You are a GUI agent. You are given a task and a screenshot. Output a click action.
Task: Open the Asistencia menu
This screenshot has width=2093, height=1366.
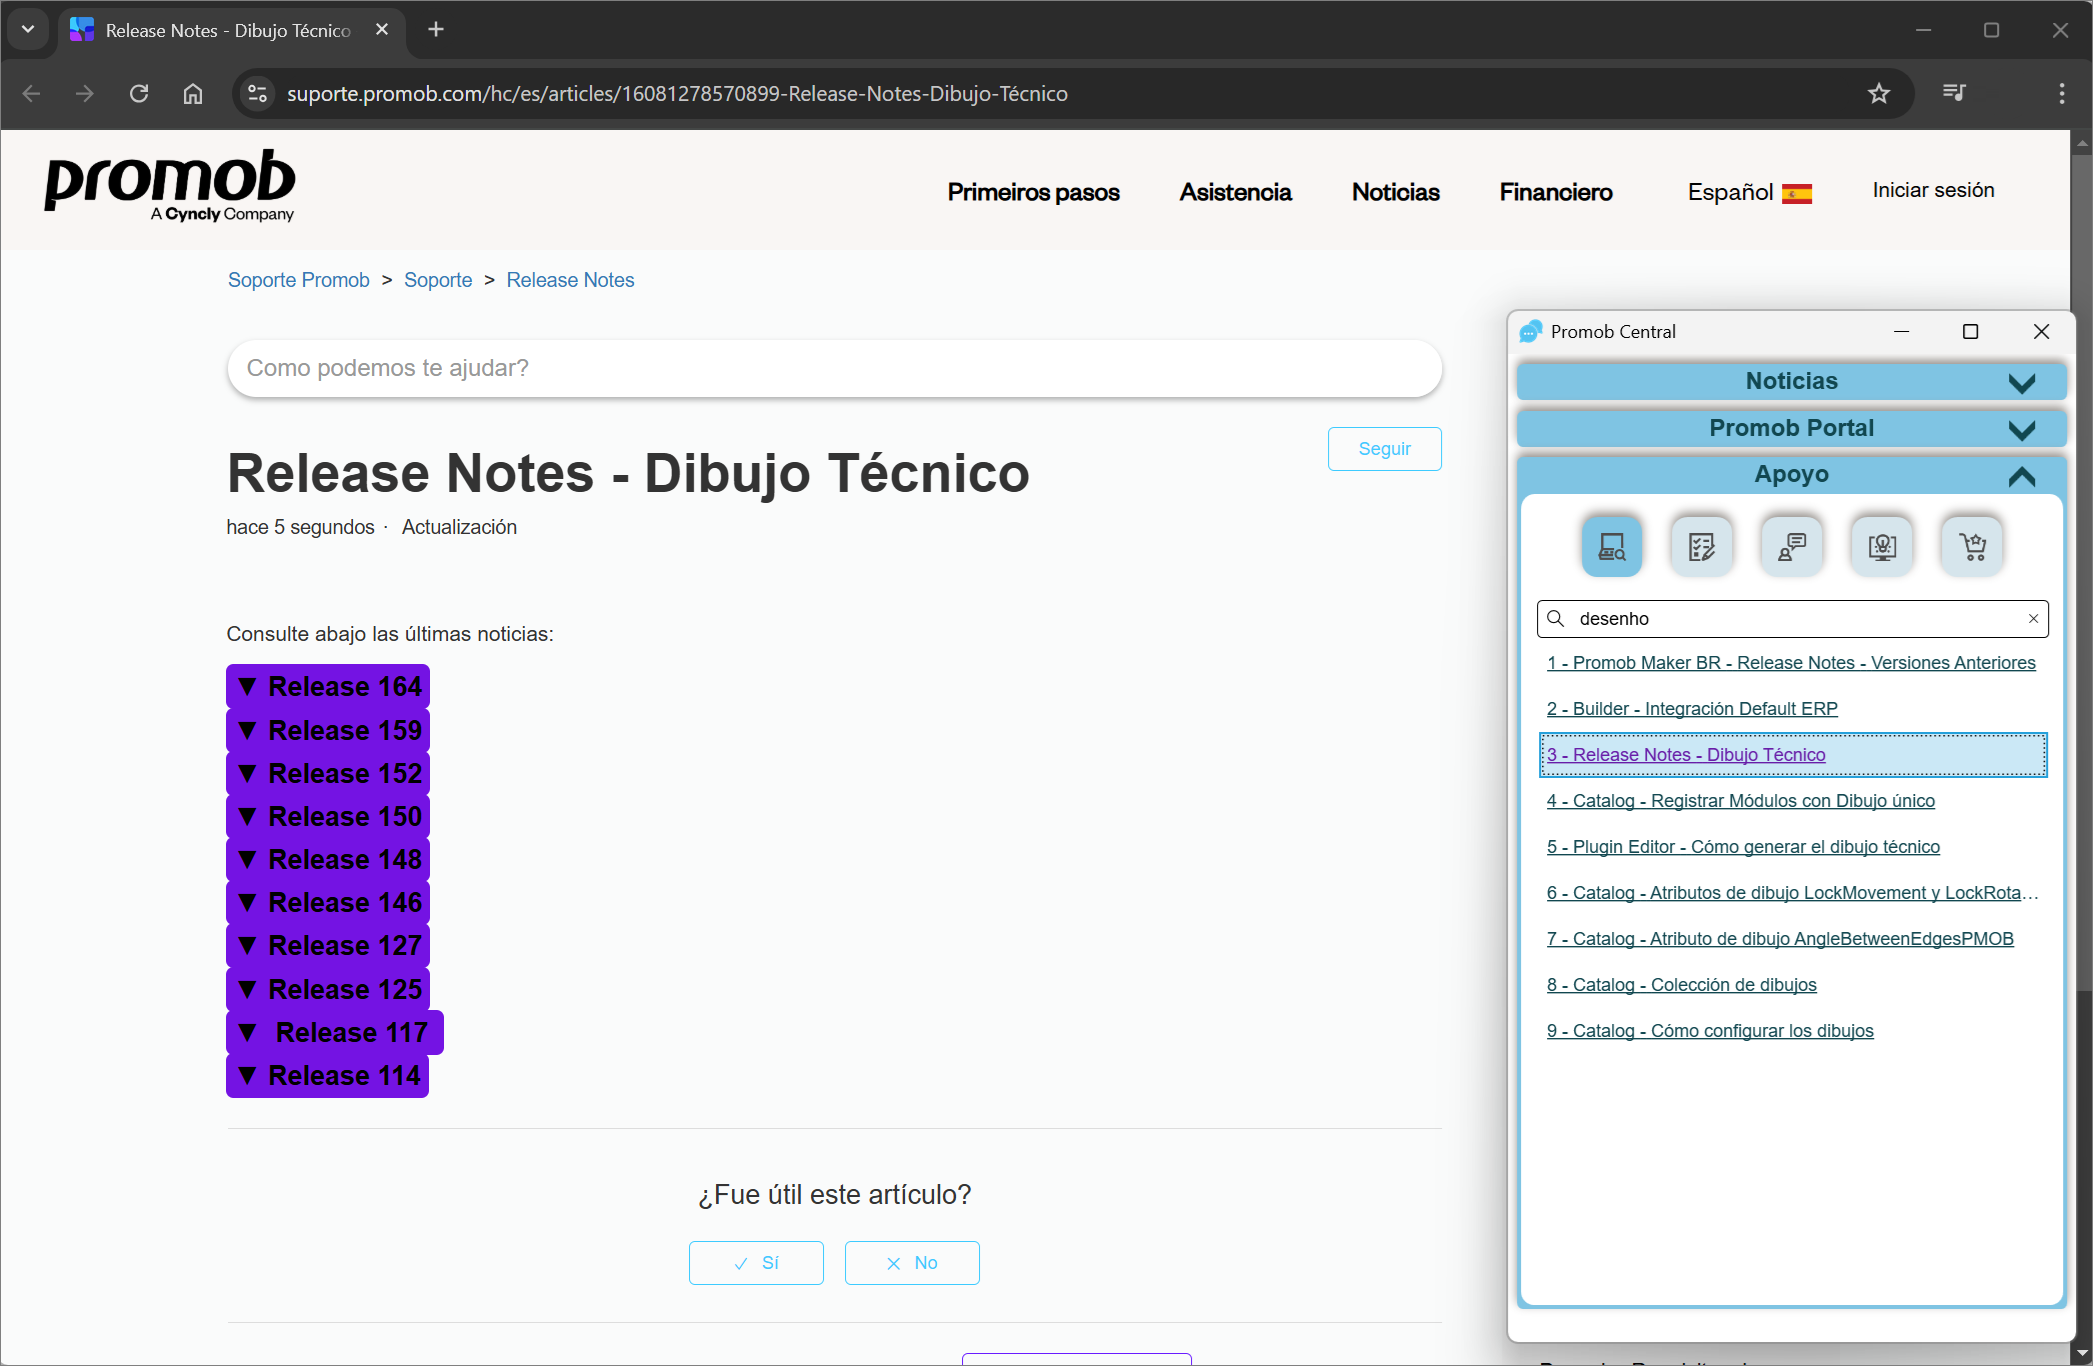(x=1235, y=192)
